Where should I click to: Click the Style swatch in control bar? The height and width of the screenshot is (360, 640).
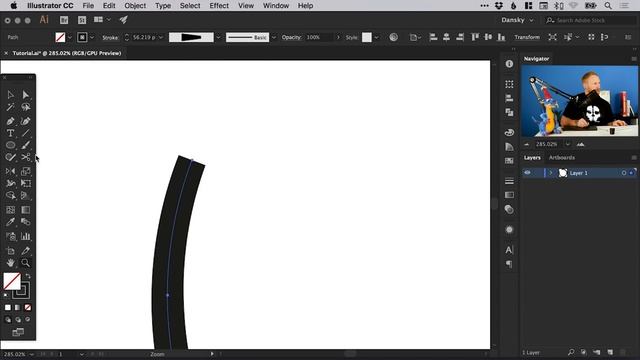(367, 37)
